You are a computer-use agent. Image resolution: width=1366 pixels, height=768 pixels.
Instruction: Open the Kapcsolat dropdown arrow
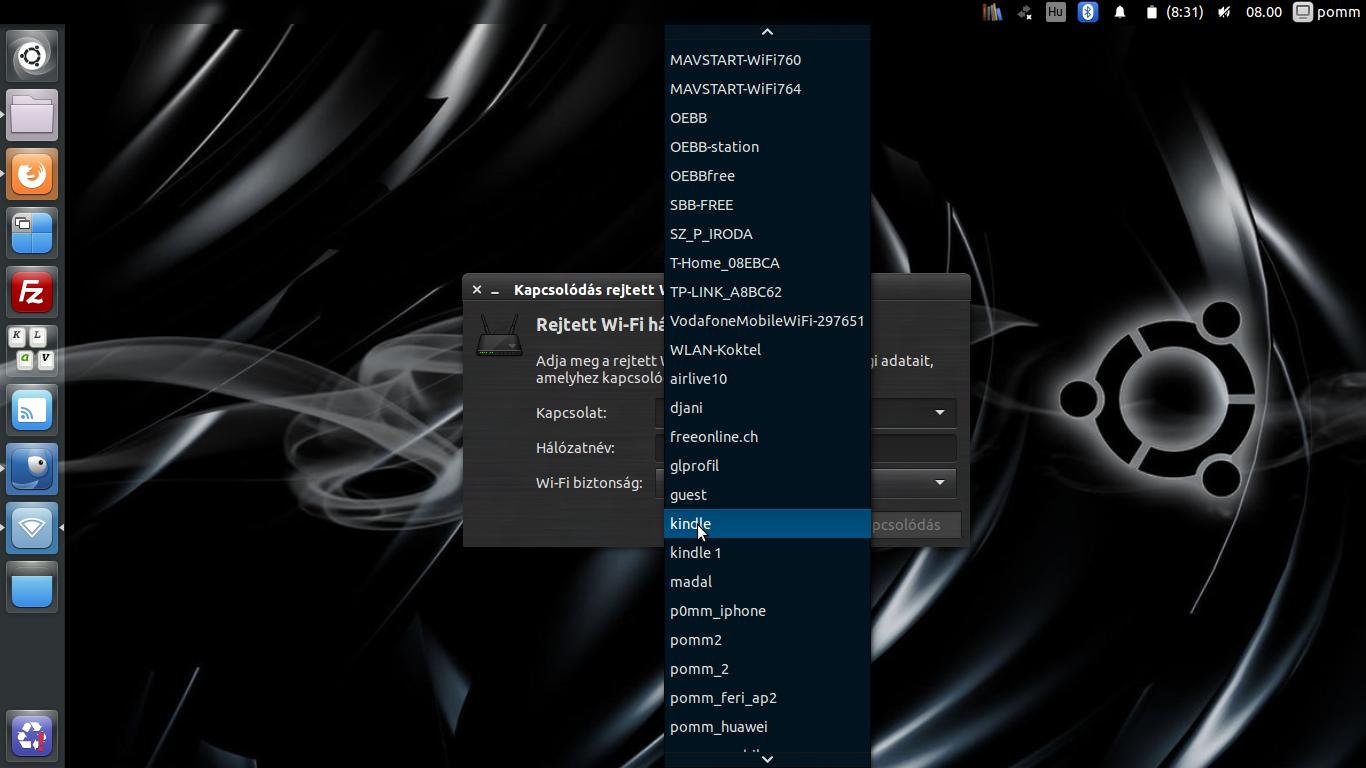click(x=940, y=413)
